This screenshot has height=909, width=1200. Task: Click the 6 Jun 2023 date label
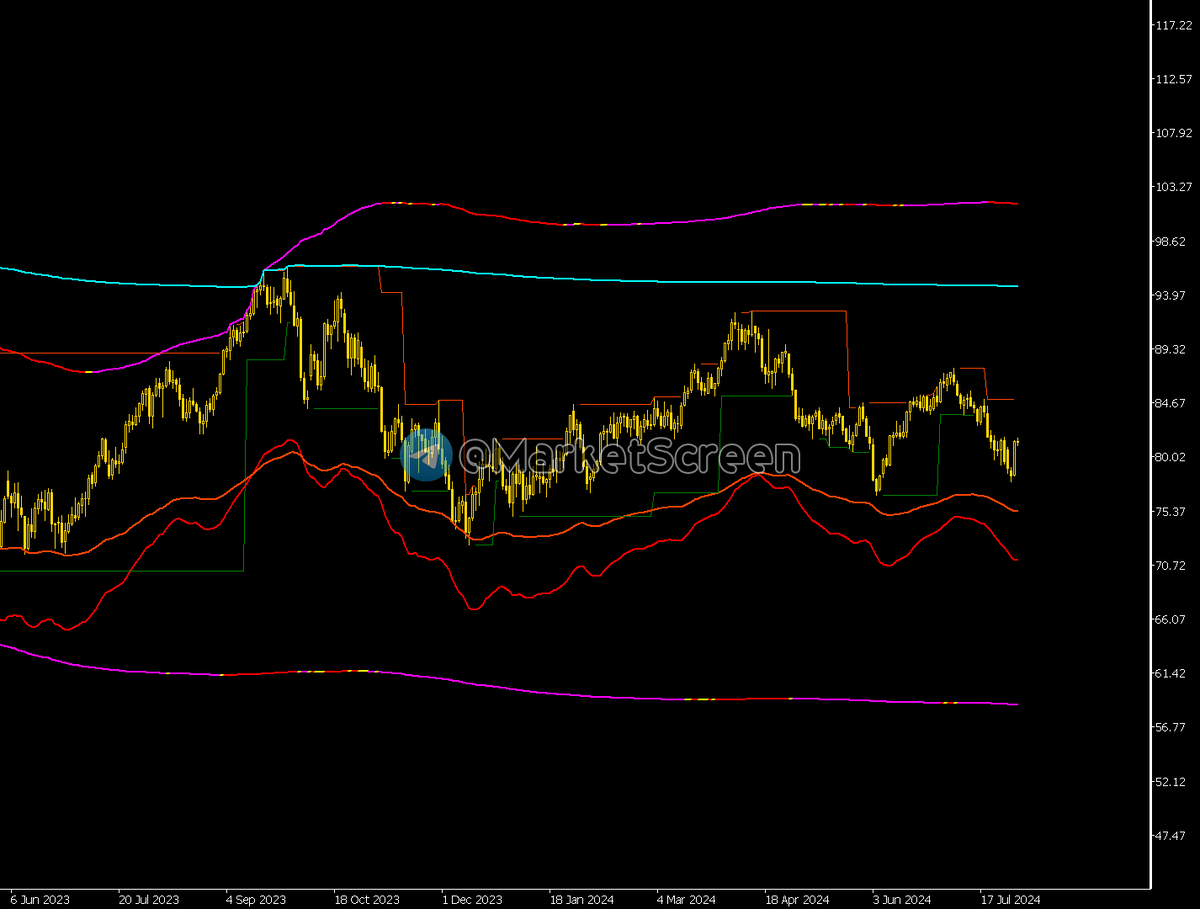39,899
